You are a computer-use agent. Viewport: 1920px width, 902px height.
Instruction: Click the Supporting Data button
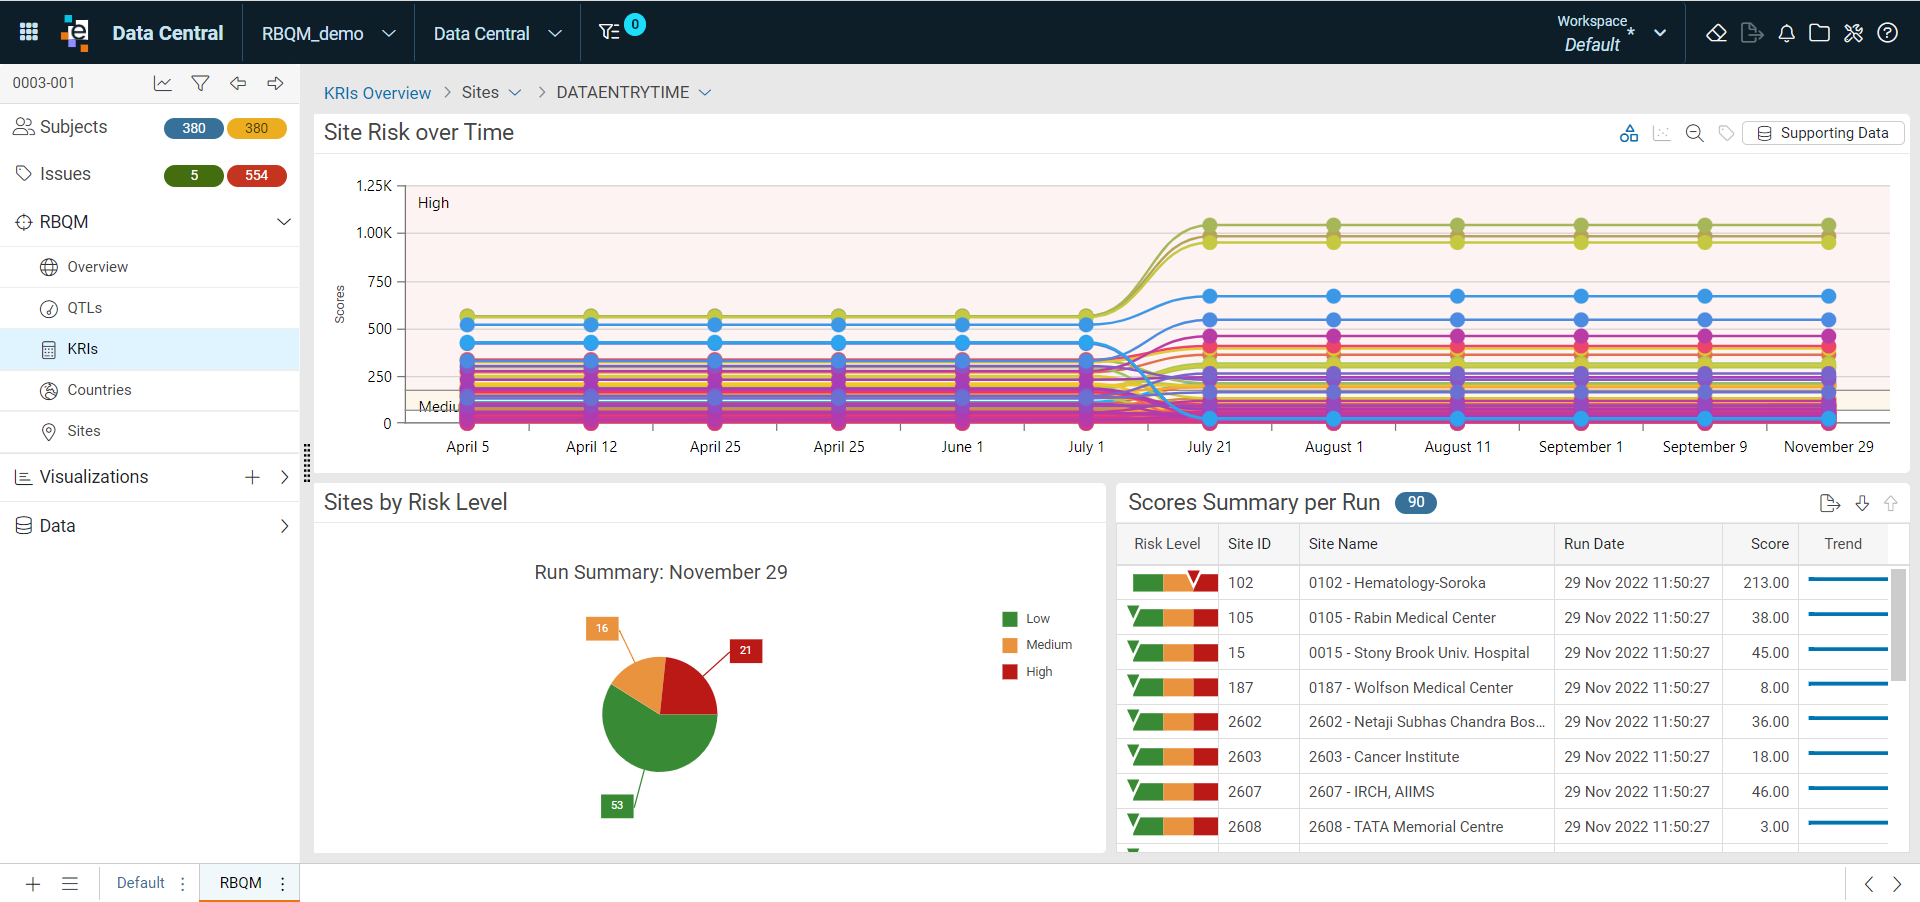pos(1823,133)
